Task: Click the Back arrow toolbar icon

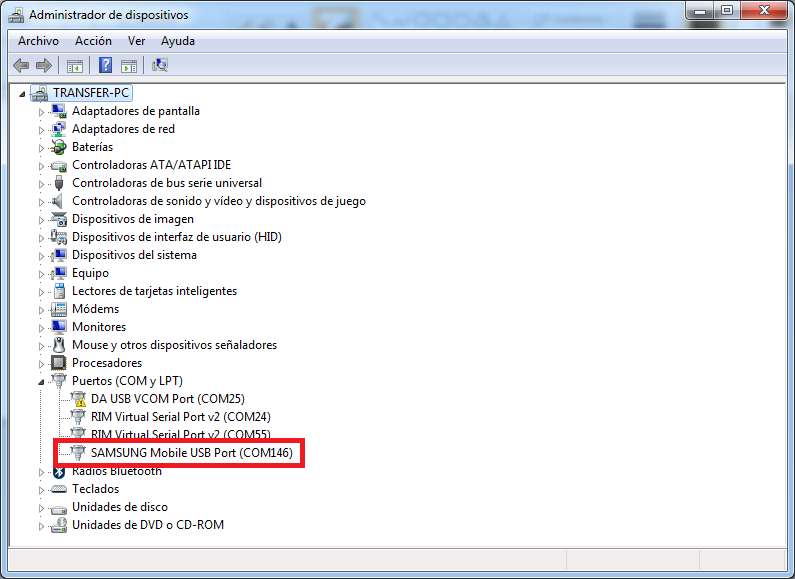Action: pyautogui.click(x=21, y=66)
